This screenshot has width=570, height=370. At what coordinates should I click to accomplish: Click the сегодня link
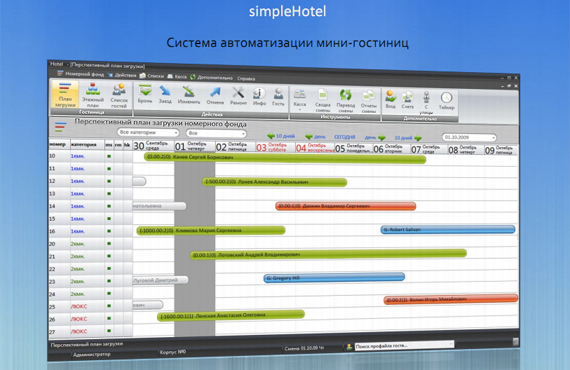pos(344,137)
